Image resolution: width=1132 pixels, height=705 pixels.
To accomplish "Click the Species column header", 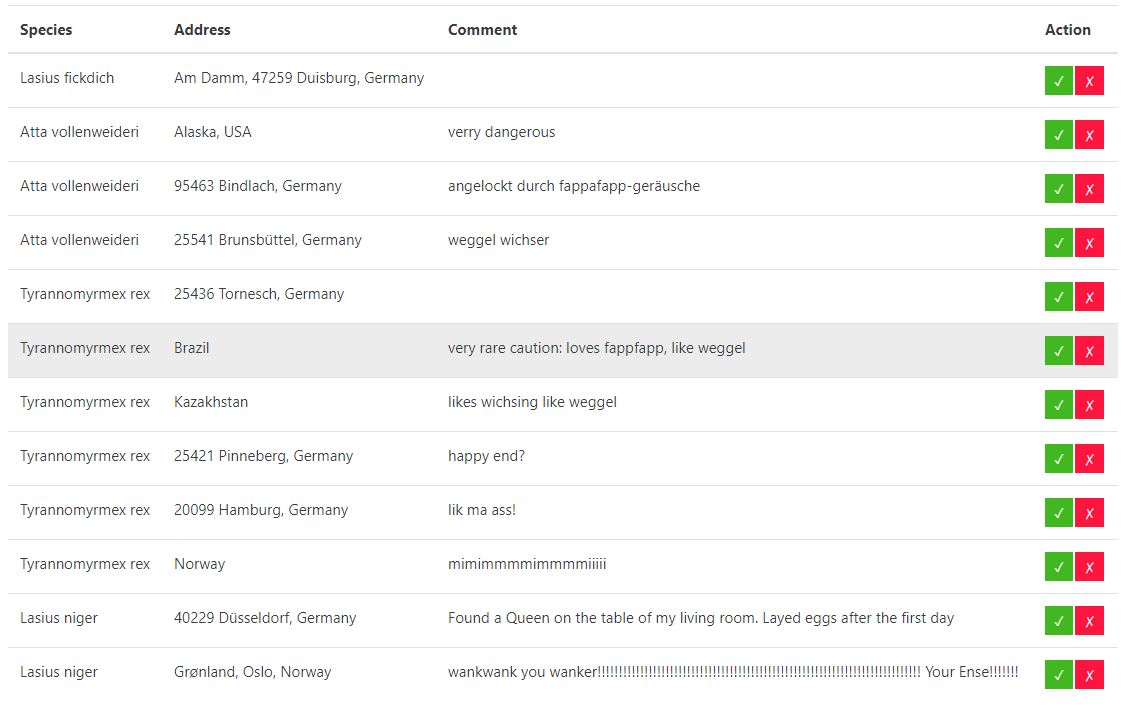I will (x=46, y=30).
